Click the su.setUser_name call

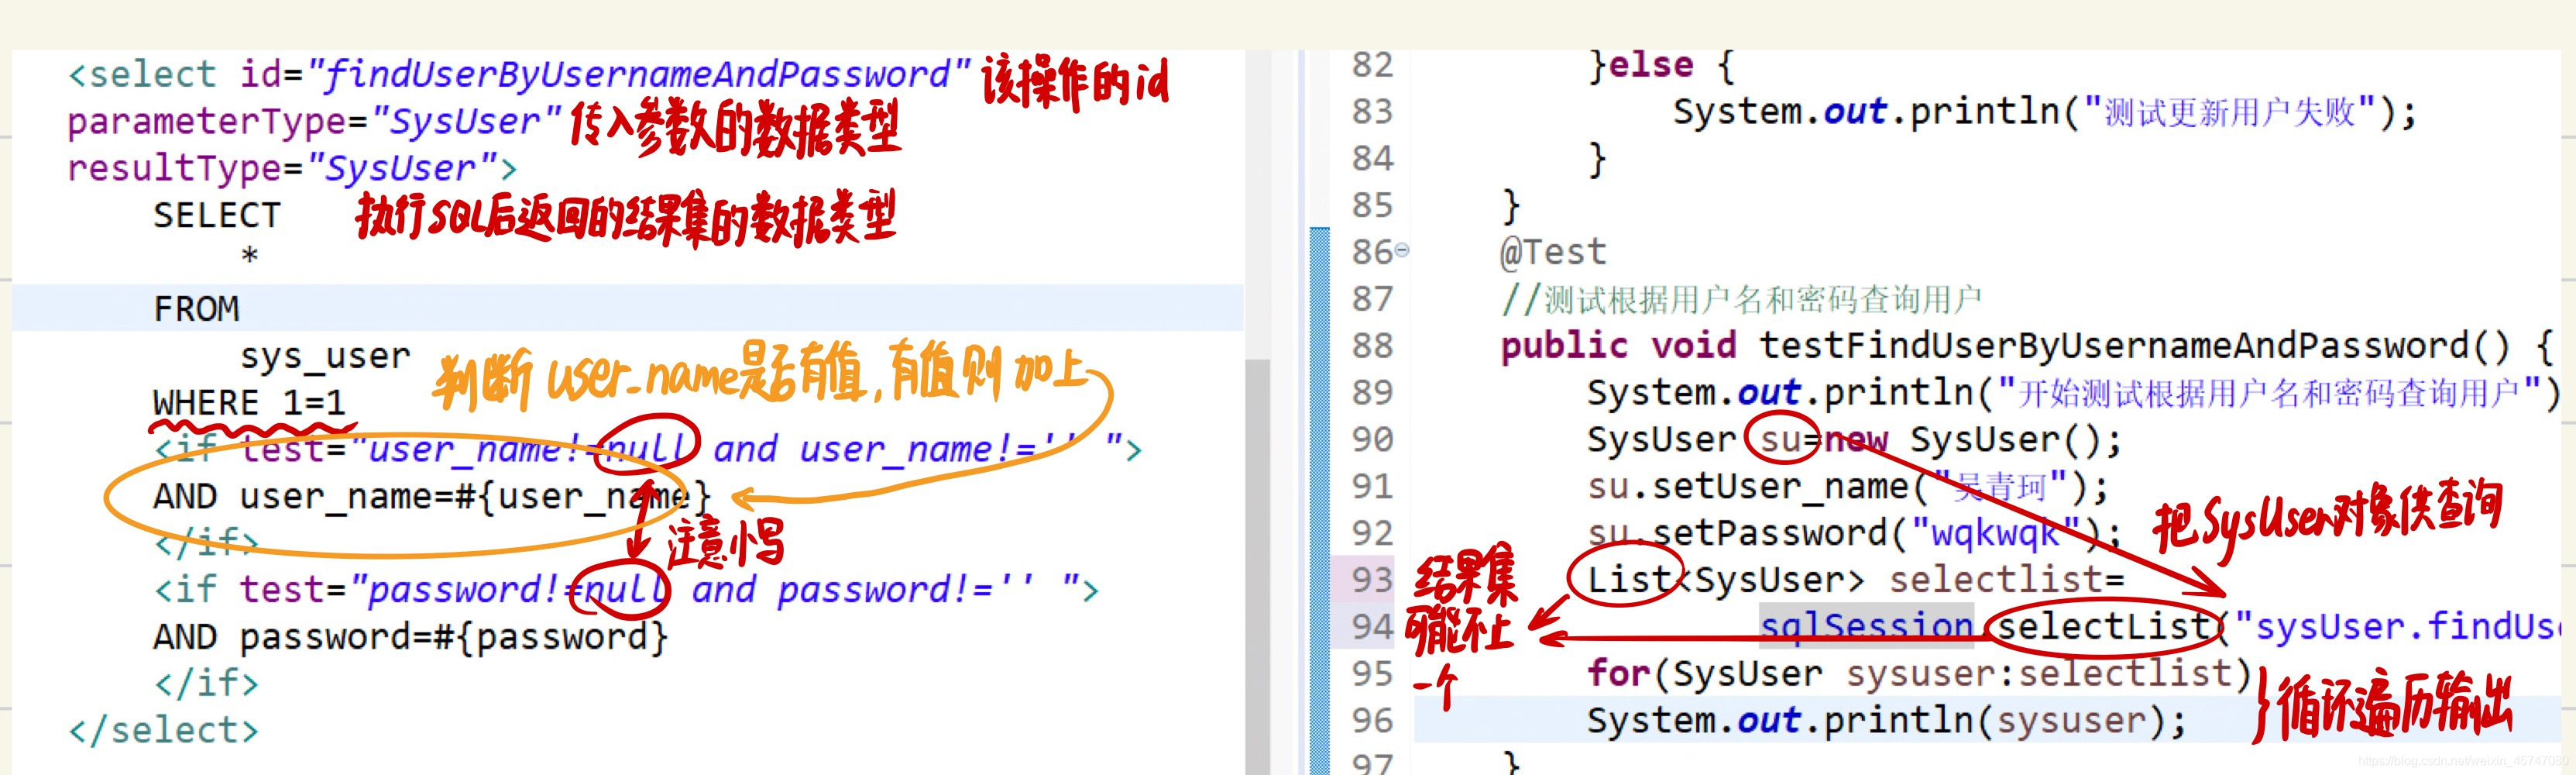pyautogui.click(x=1848, y=487)
